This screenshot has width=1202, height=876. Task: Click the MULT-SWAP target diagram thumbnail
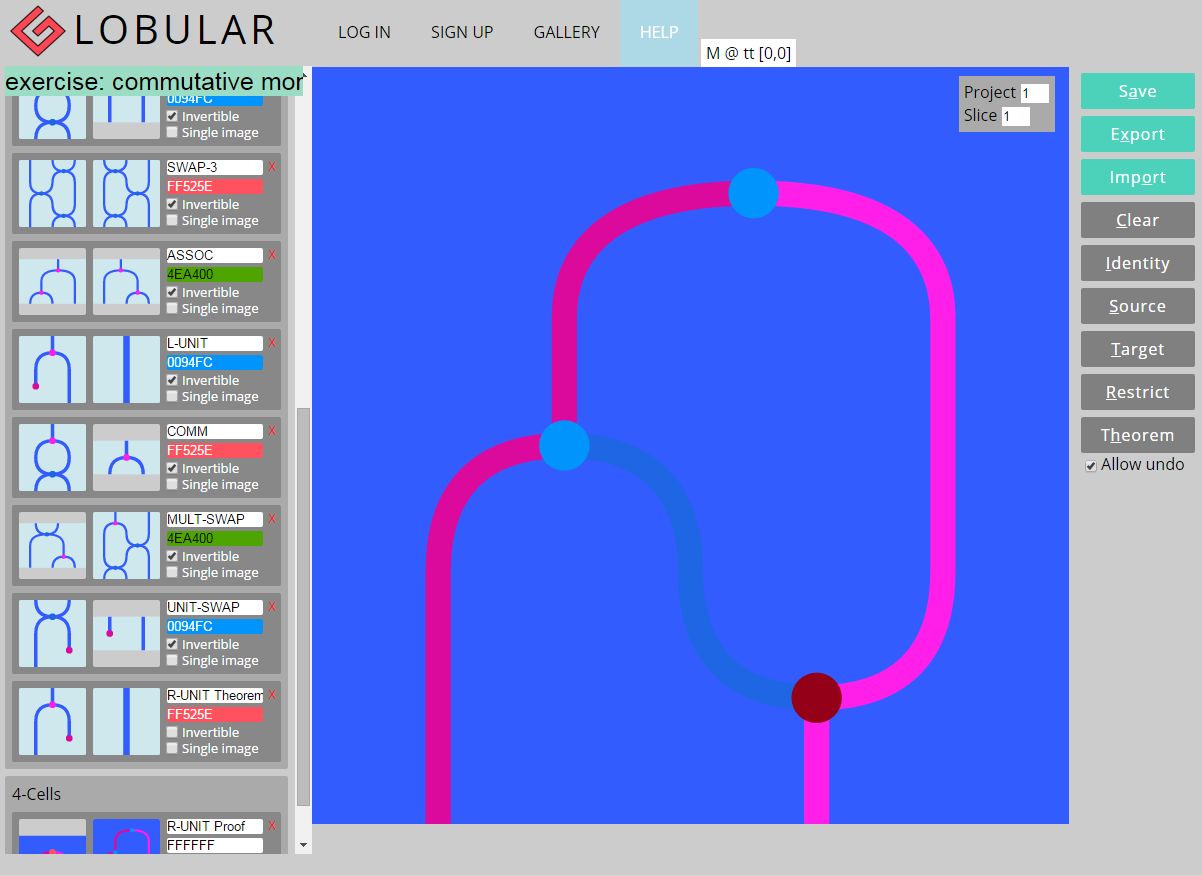126,546
